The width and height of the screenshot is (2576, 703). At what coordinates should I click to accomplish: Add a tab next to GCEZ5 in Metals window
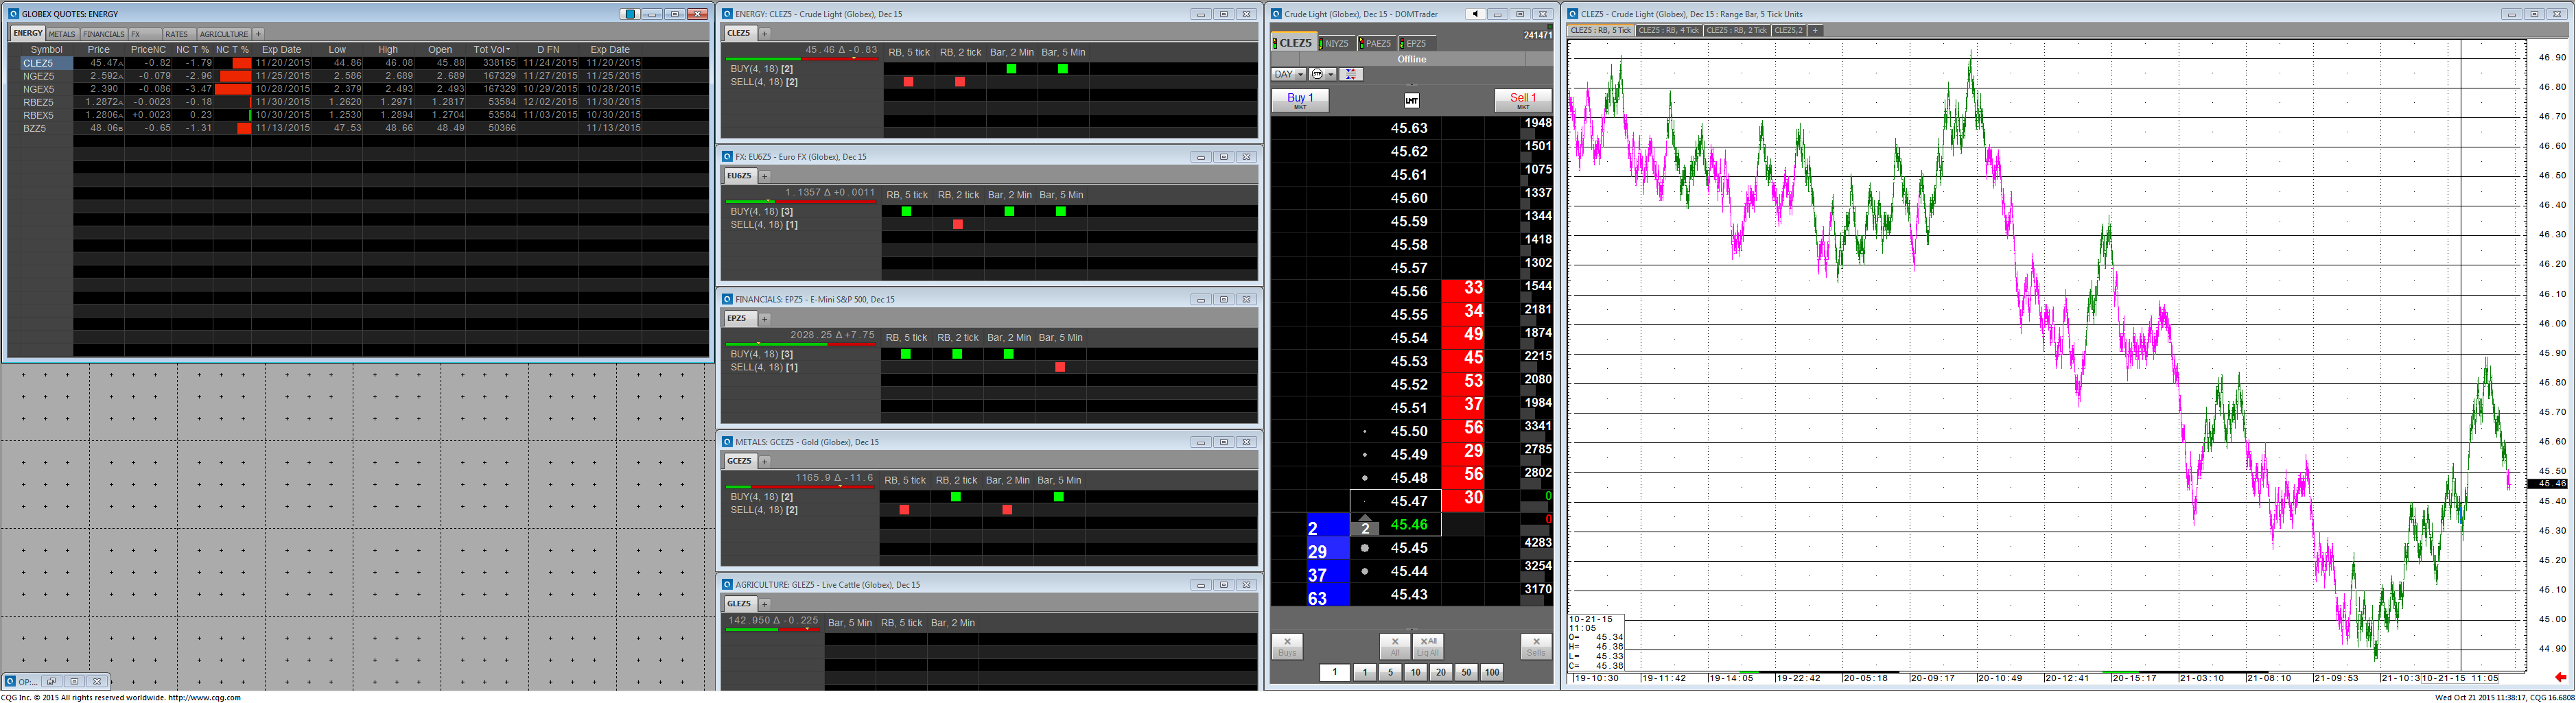coord(765,461)
